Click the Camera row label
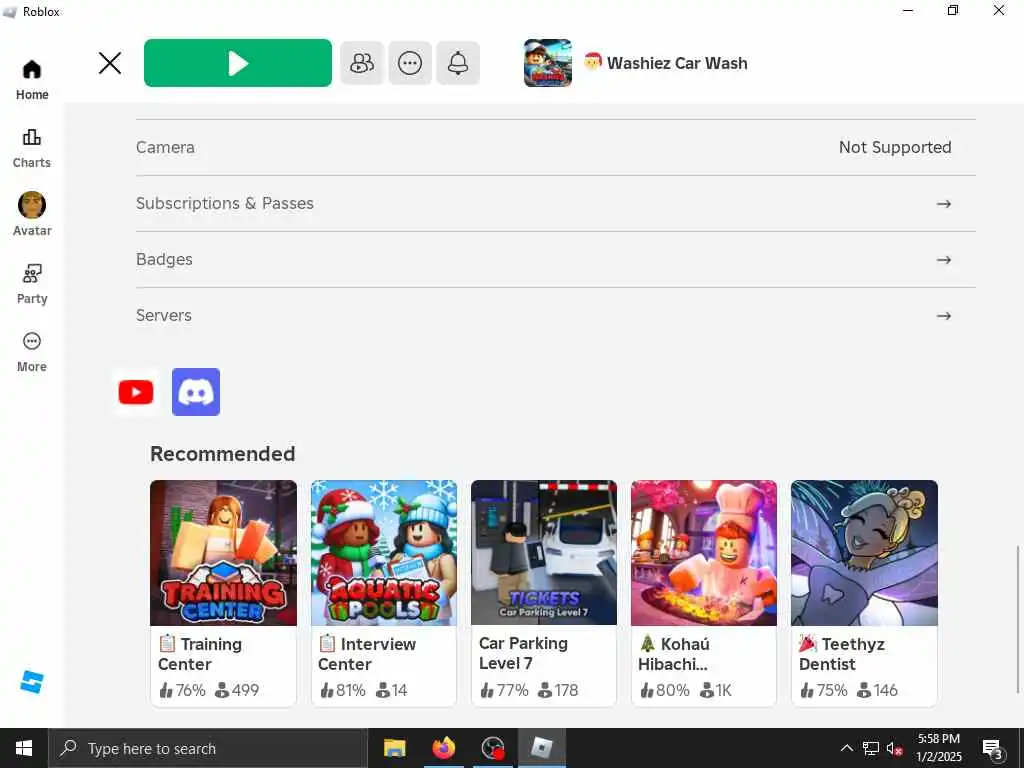The height and width of the screenshot is (768, 1024). coord(165,147)
